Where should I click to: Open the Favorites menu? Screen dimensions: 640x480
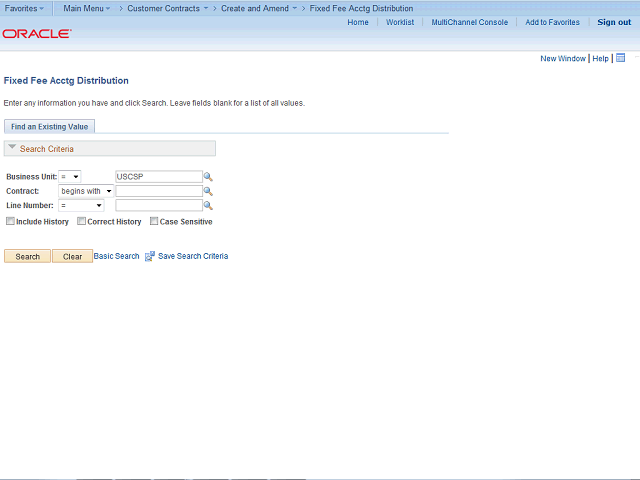tap(24, 8)
